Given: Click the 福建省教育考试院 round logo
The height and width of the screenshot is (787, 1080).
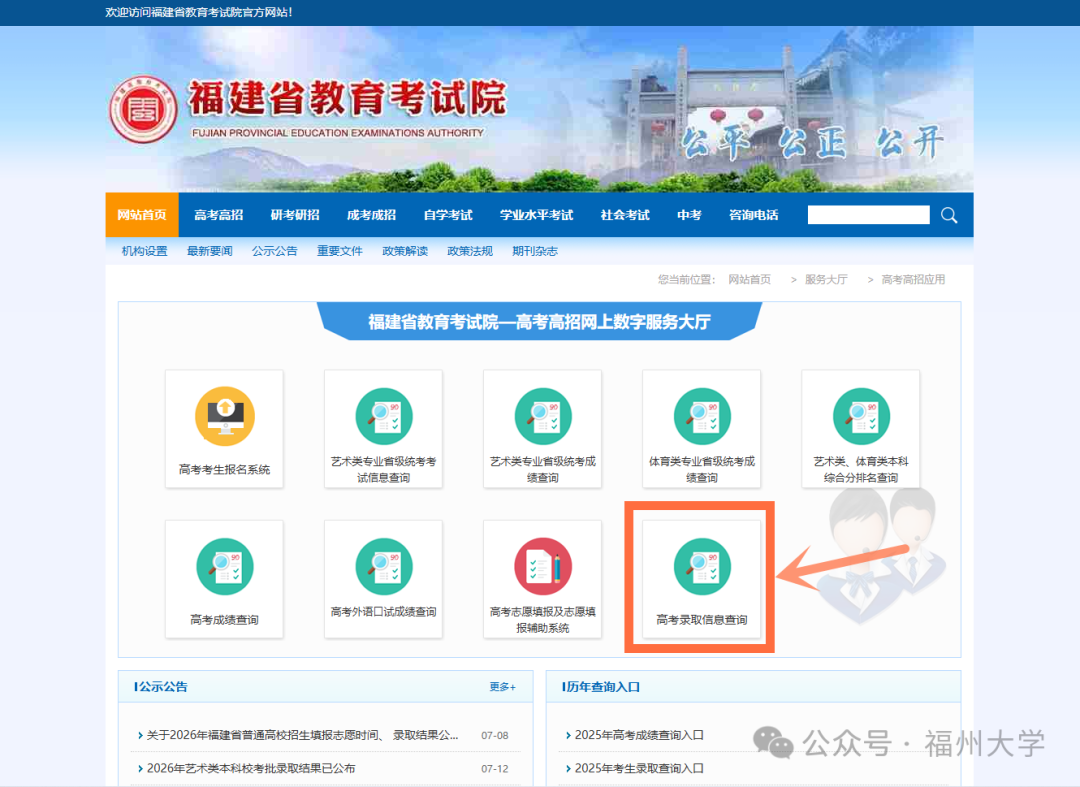Looking at the screenshot, I should tap(143, 109).
